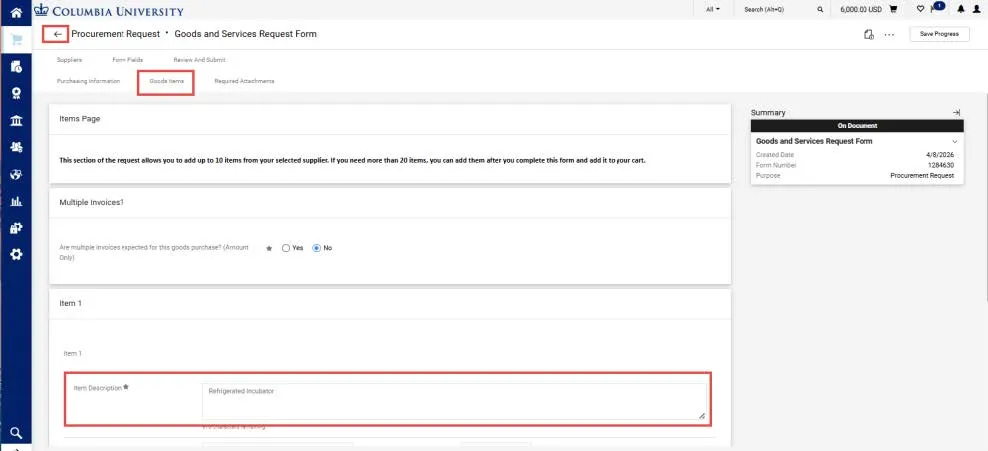Open the Accounts Payable bank sidebar icon
This screenshot has width=988, height=451.
(x=16, y=120)
